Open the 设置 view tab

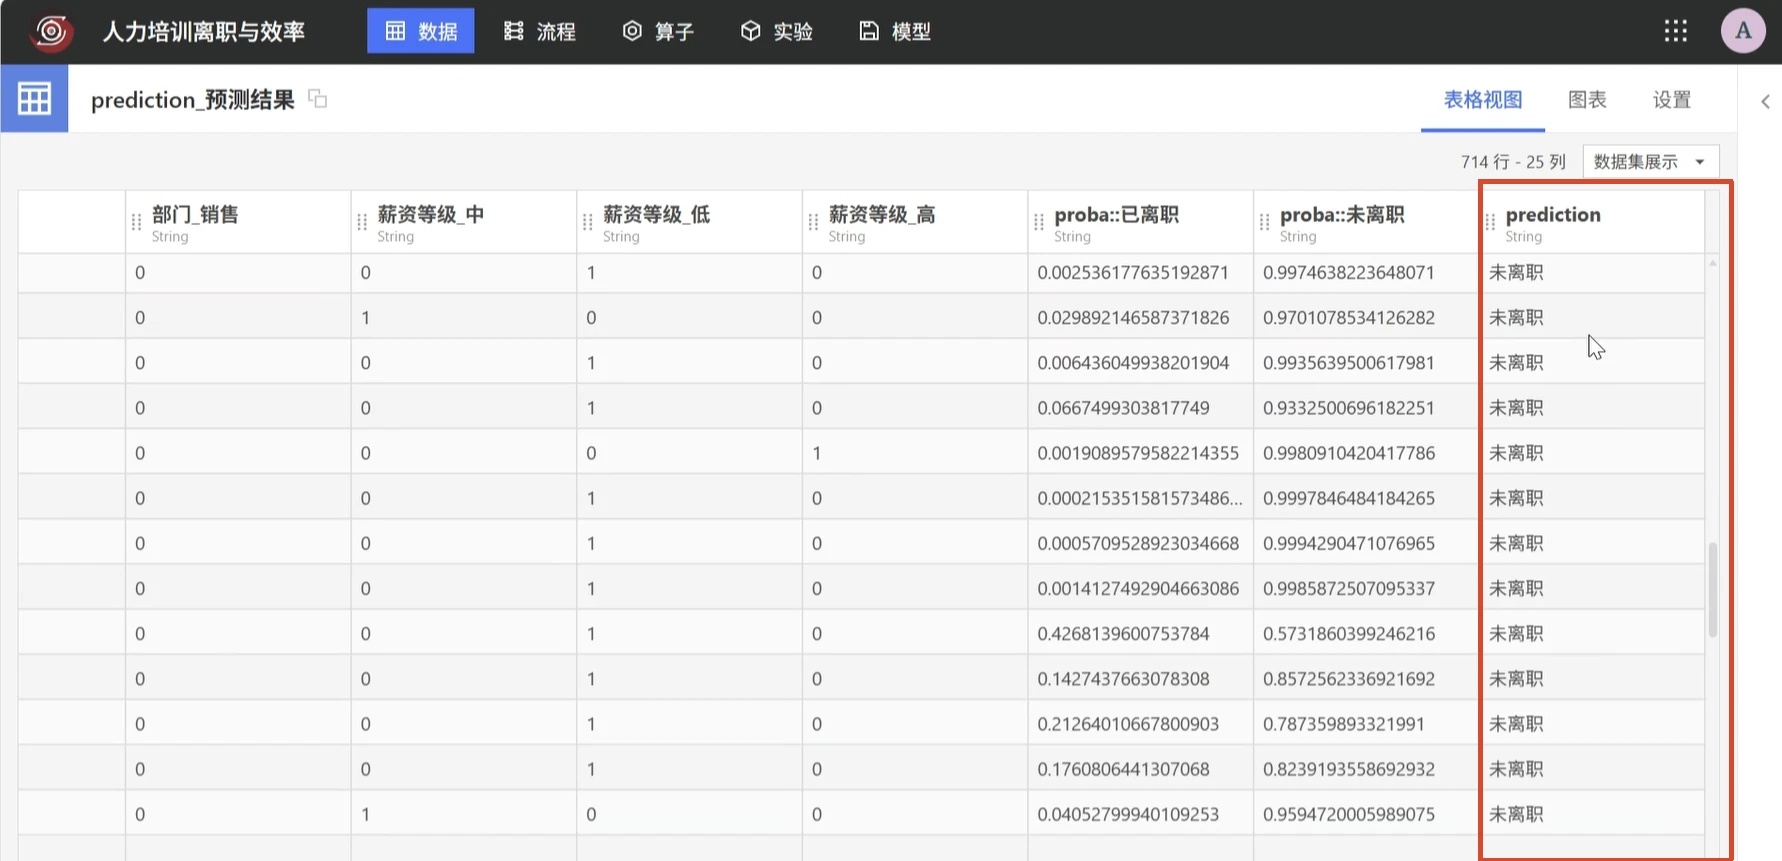click(x=1672, y=99)
